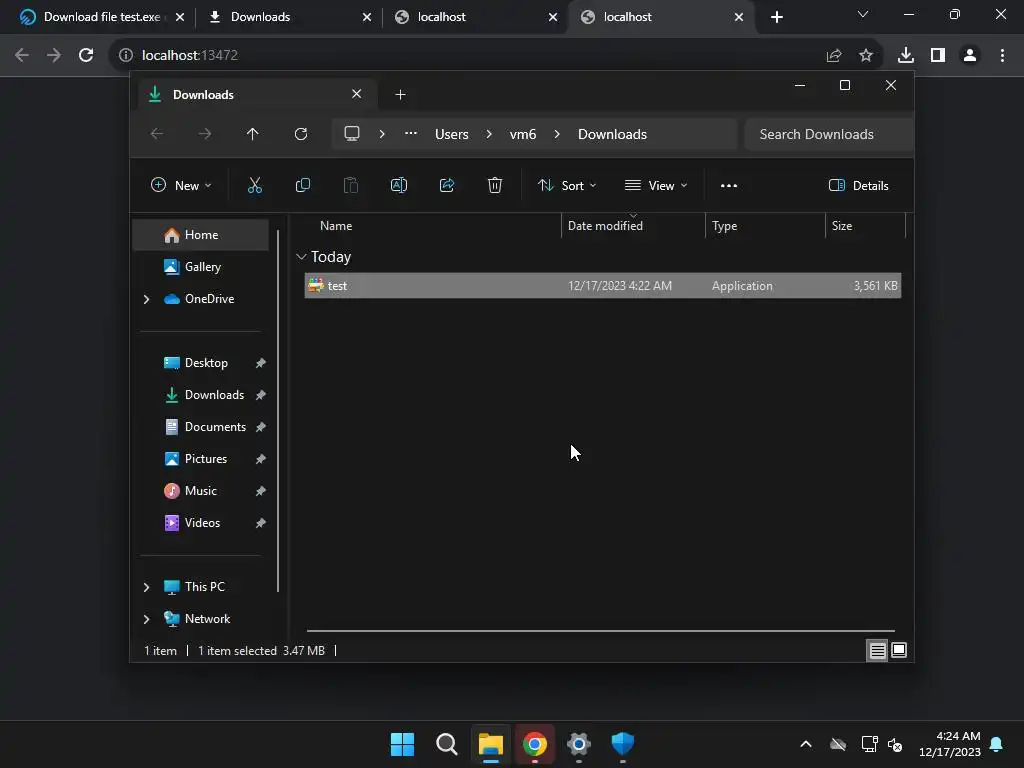Click chevron after Users in breadcrumb
Image resolution: width=1024 pixels, height=768 pixels.
489,134
